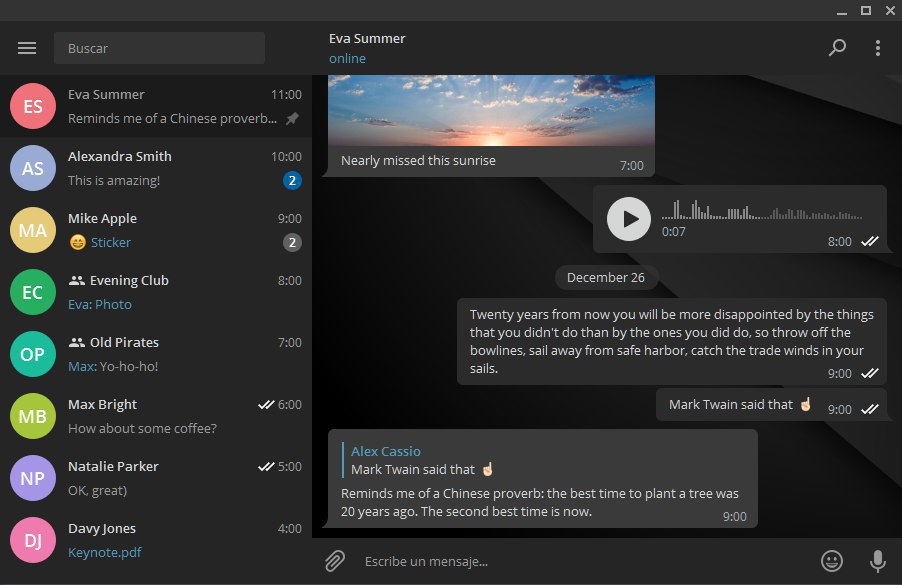Click the Chinese proverb reply message text
The image size is (902, 585).
pyautogui.click(x=540, y=502)
